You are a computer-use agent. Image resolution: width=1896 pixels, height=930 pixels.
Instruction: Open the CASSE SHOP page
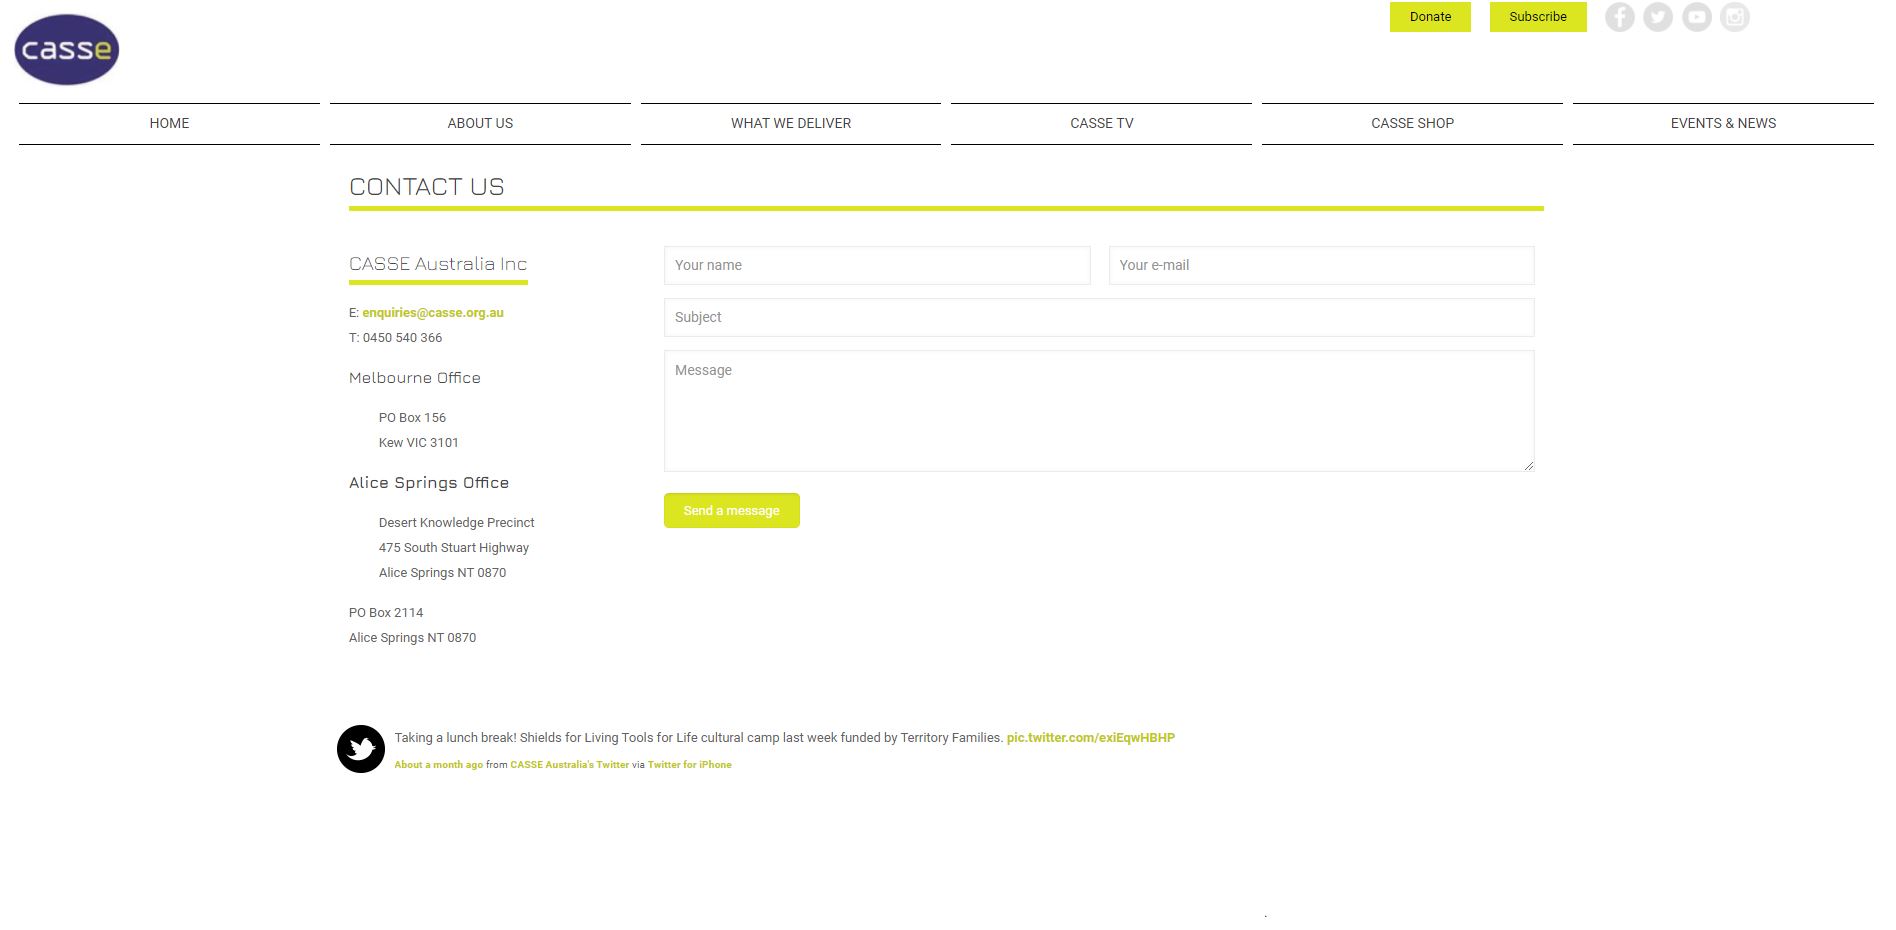pyautogui.click(x=1412, y=123)
